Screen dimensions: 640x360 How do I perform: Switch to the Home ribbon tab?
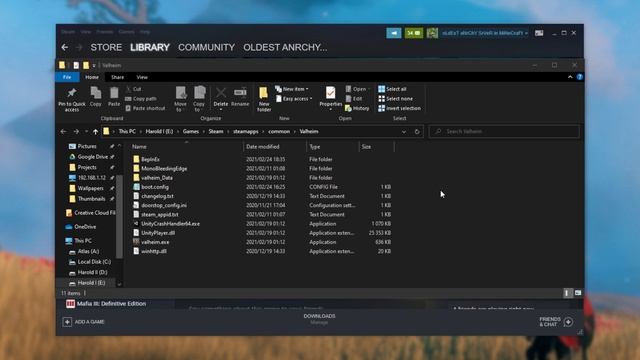tap(92, 77)
